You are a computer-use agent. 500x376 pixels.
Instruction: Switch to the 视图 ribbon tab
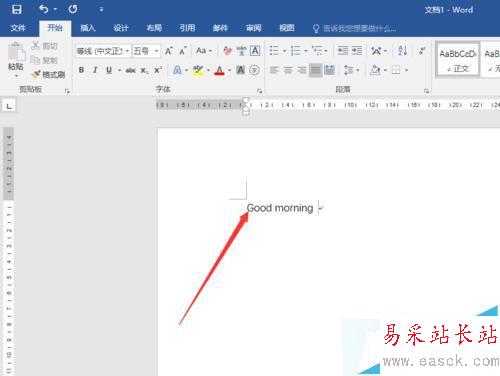coord(287,28)
